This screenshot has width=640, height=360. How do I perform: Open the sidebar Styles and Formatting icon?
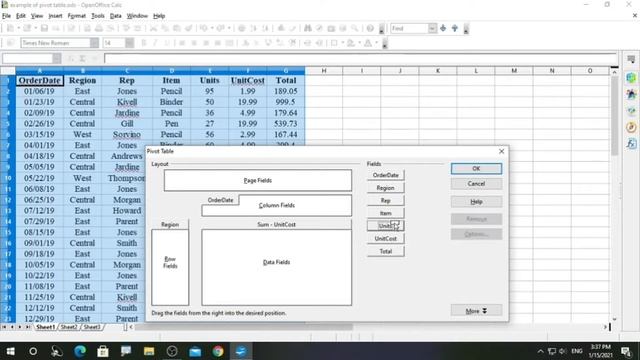[x=631, y=94]
